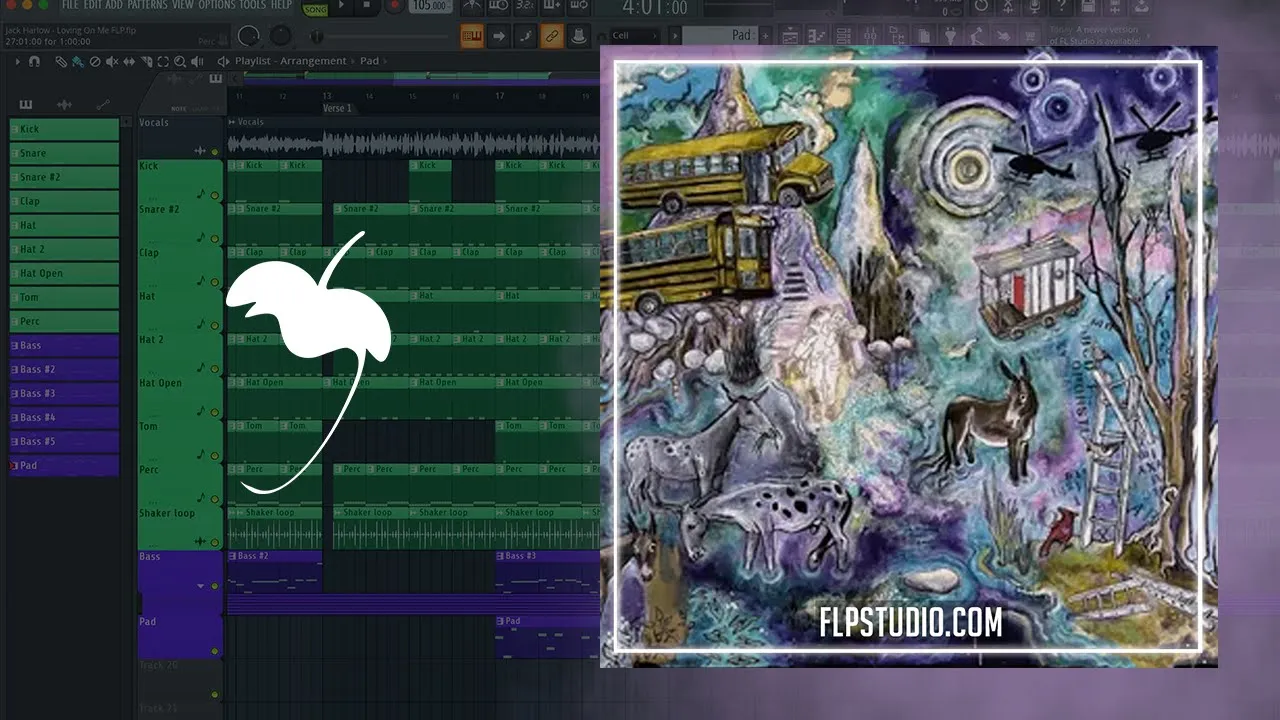Select the Delete tool in playlist toolbar
Screen dimensions: 1280x720
pyautogui.click(x=95, y=61)
